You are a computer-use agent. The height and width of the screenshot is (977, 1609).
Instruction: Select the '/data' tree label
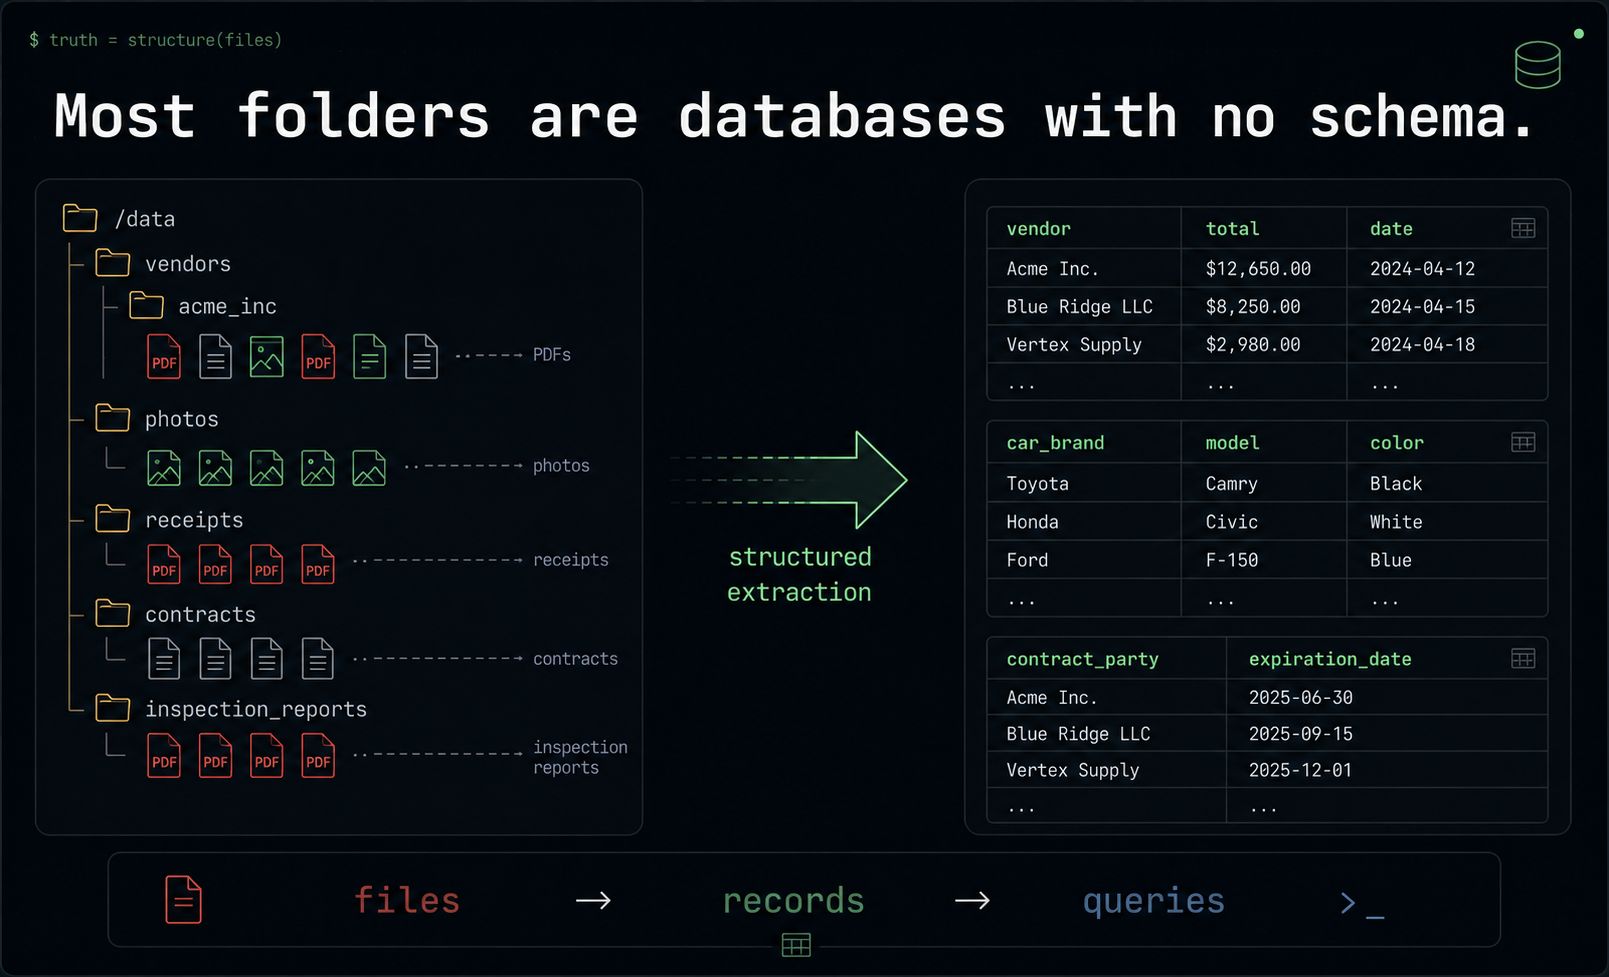(145, 219)
